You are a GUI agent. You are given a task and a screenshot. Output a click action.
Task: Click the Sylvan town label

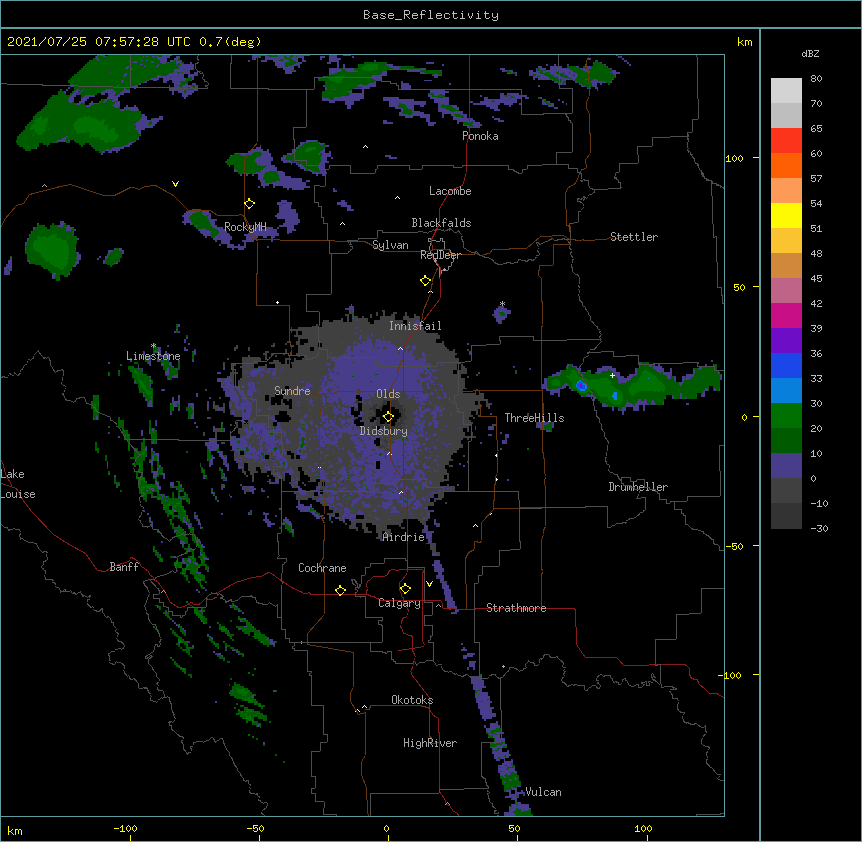point(390,245)
